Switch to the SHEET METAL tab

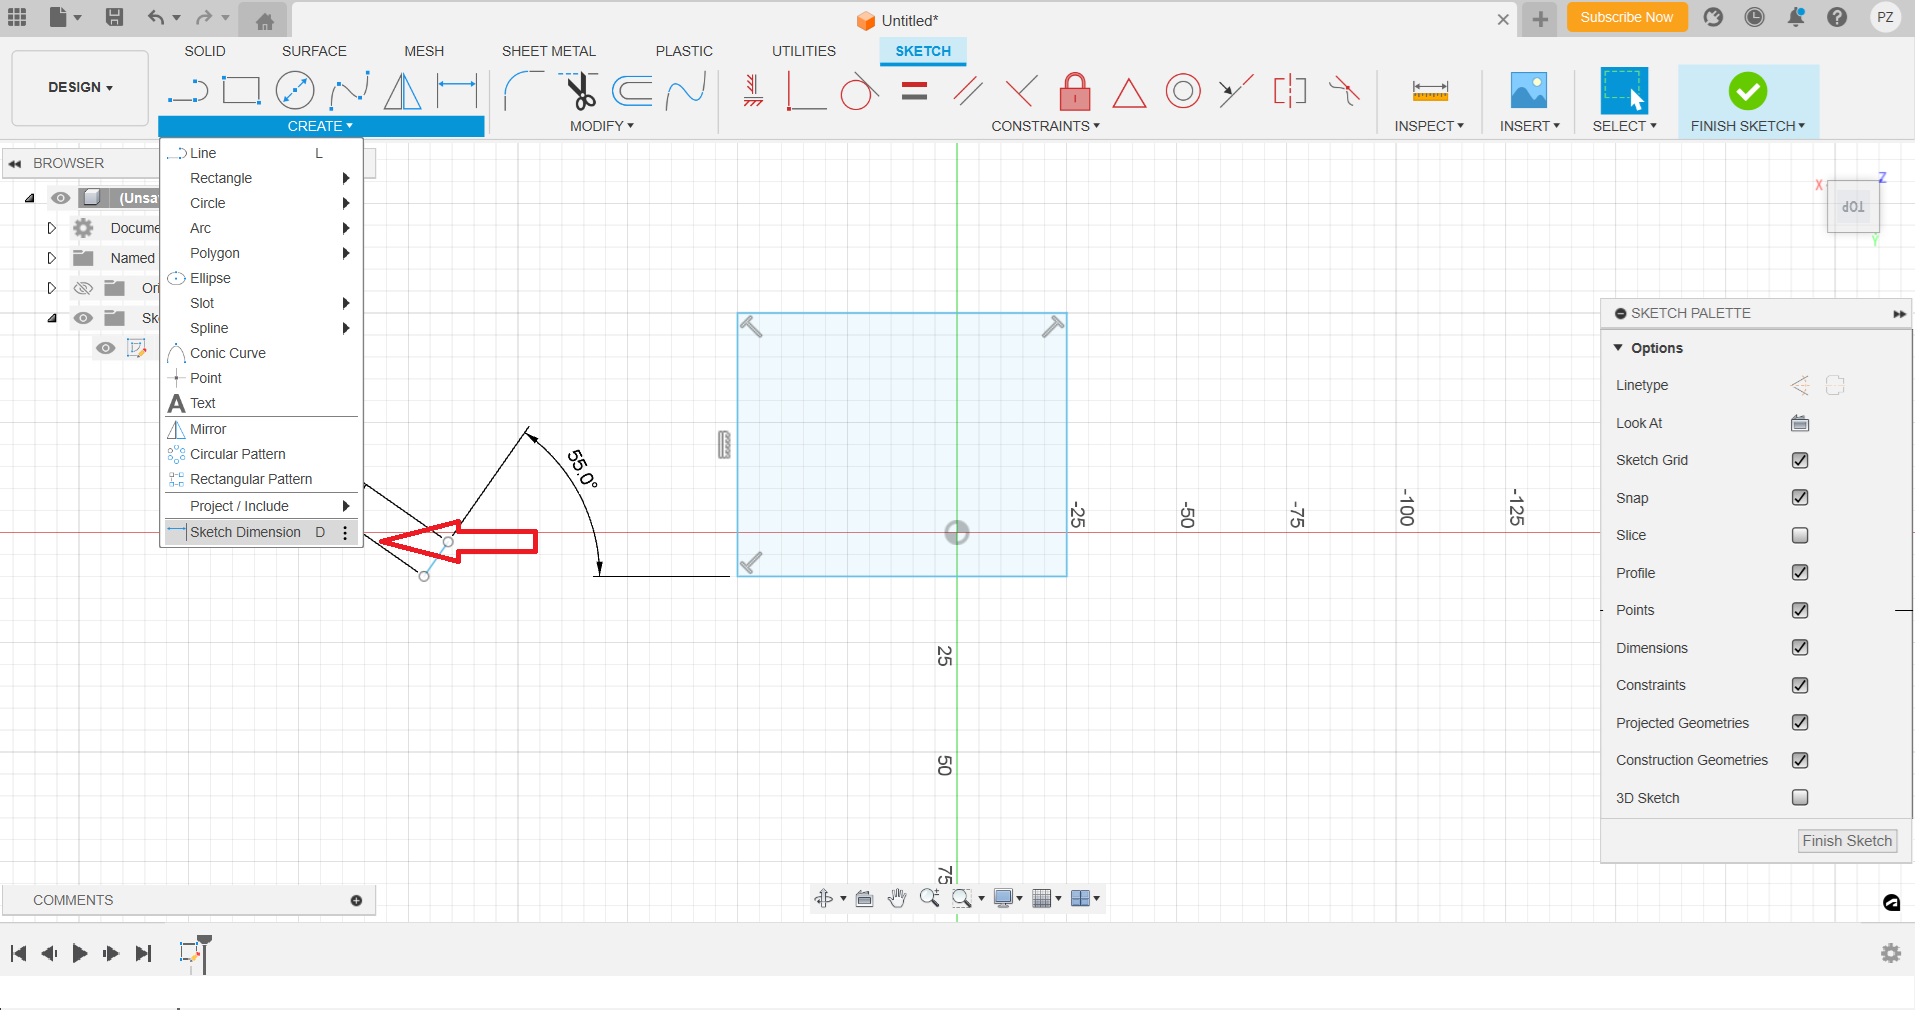[548, 51]
